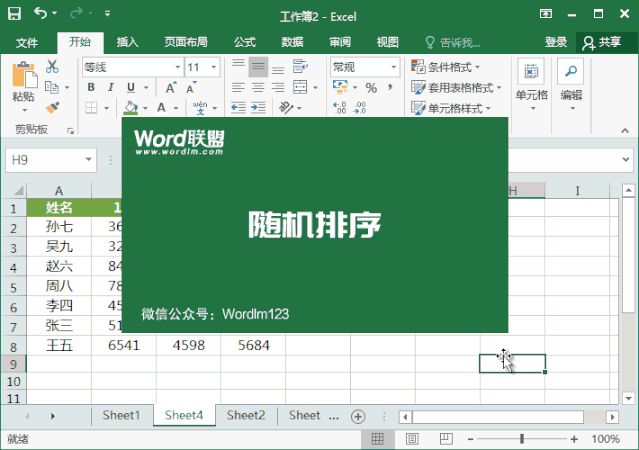Toggle wrap text
Image resolution: width=639 pixels, height=450 pixels.
[300, 66]
